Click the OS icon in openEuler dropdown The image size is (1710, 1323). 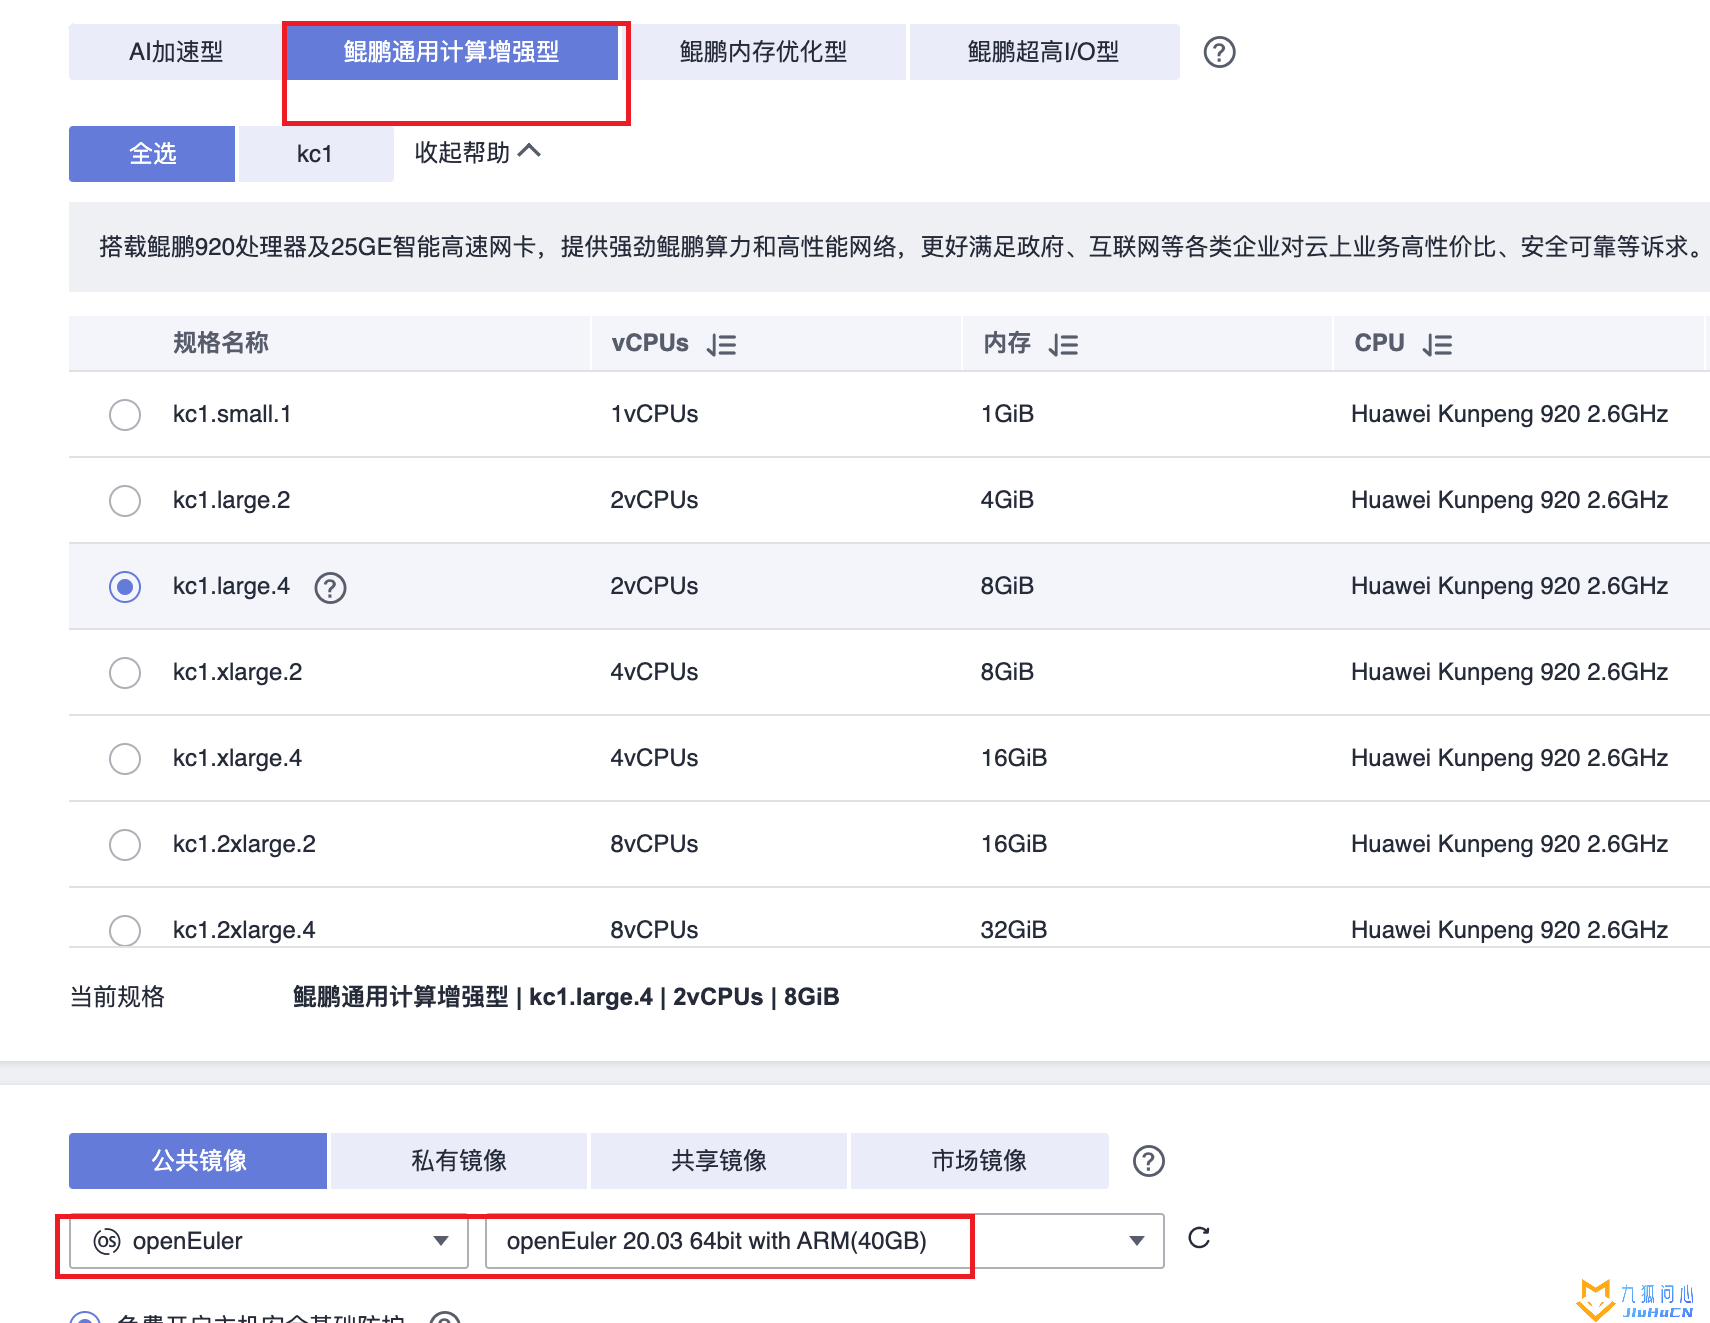click(x=107, y=1241)
